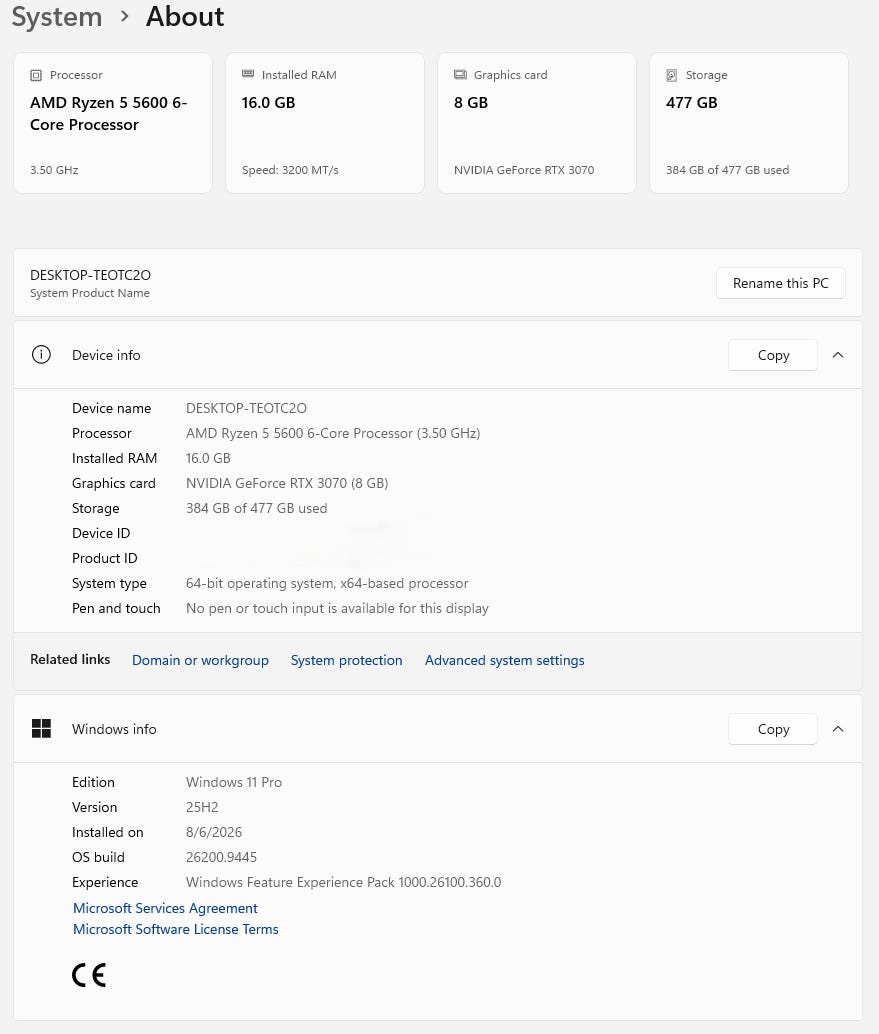
Task: Click the Device info circle icon
Action: [41, 355]
